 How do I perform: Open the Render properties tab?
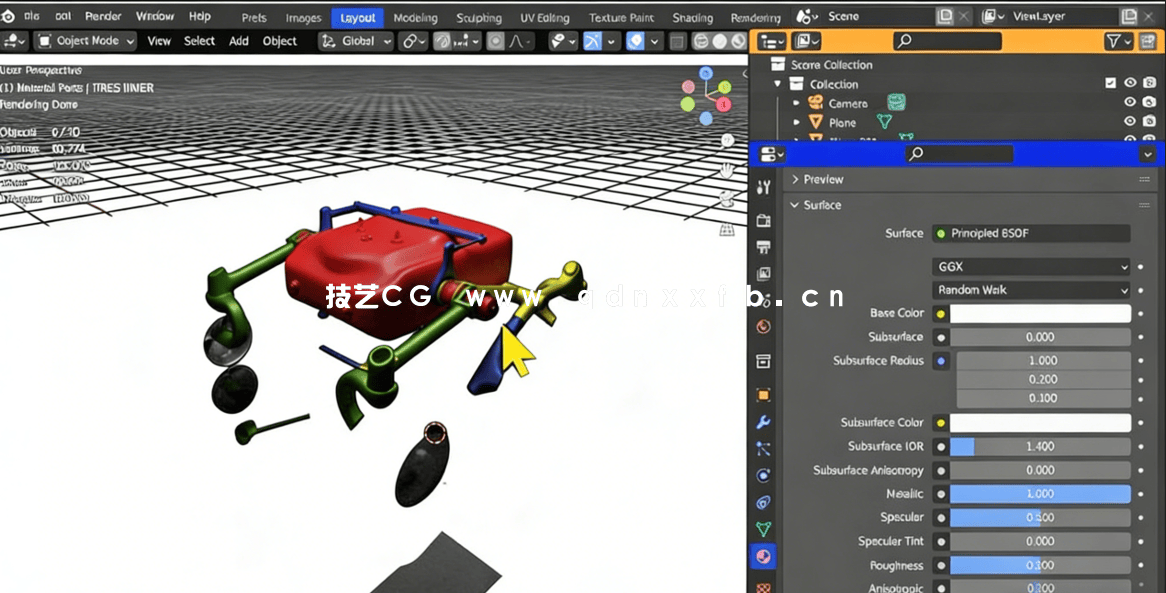coord(763,219)
